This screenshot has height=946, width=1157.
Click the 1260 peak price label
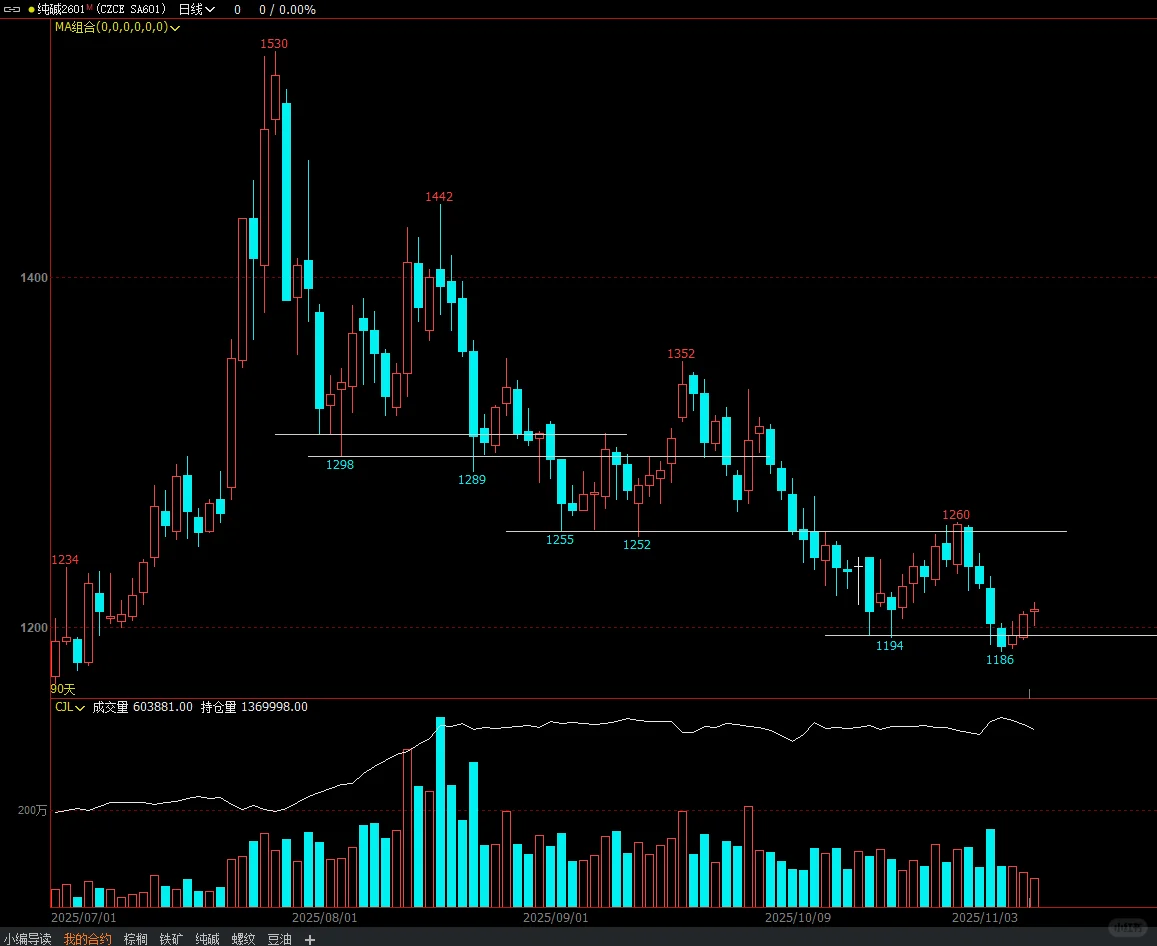(956, 514)
